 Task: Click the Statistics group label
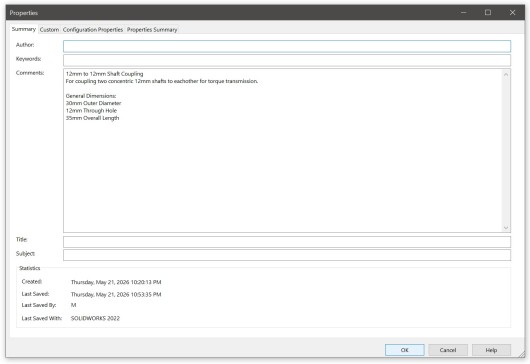point(30,268)
